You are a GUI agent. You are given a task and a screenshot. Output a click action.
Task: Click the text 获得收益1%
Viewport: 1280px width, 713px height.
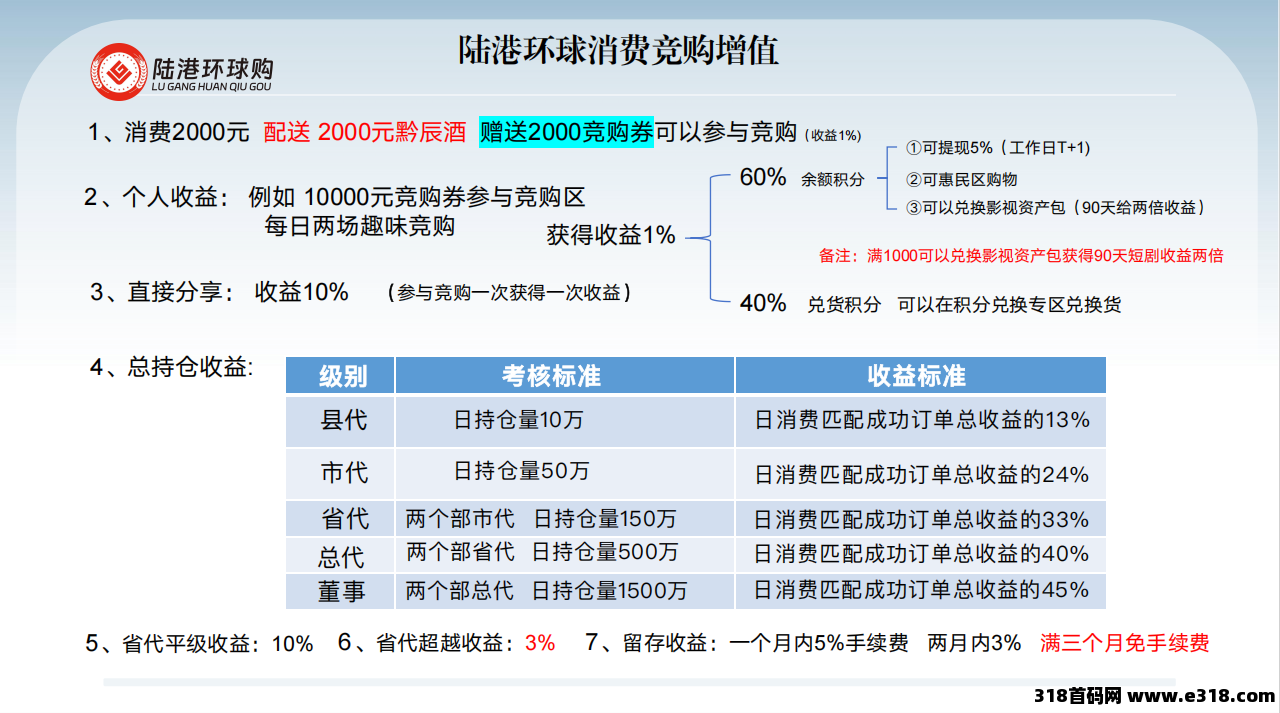pyautogui.click(x=611, y=236)
